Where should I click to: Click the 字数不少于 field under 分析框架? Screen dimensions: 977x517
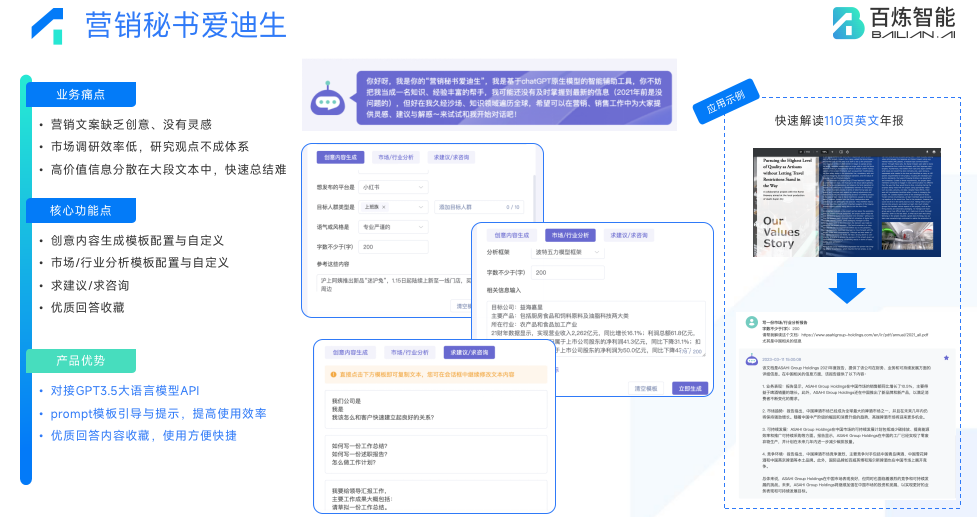coord(568,272)
